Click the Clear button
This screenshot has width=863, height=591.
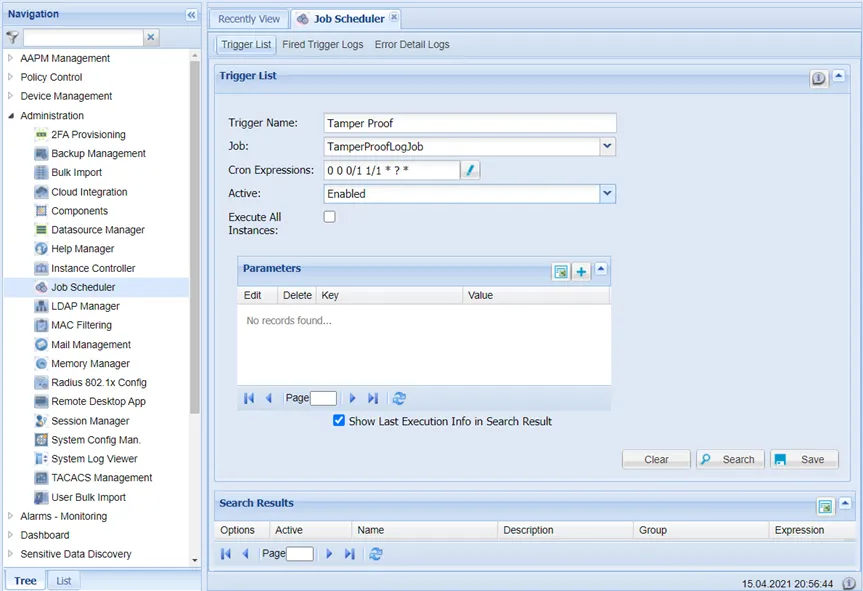656,459
